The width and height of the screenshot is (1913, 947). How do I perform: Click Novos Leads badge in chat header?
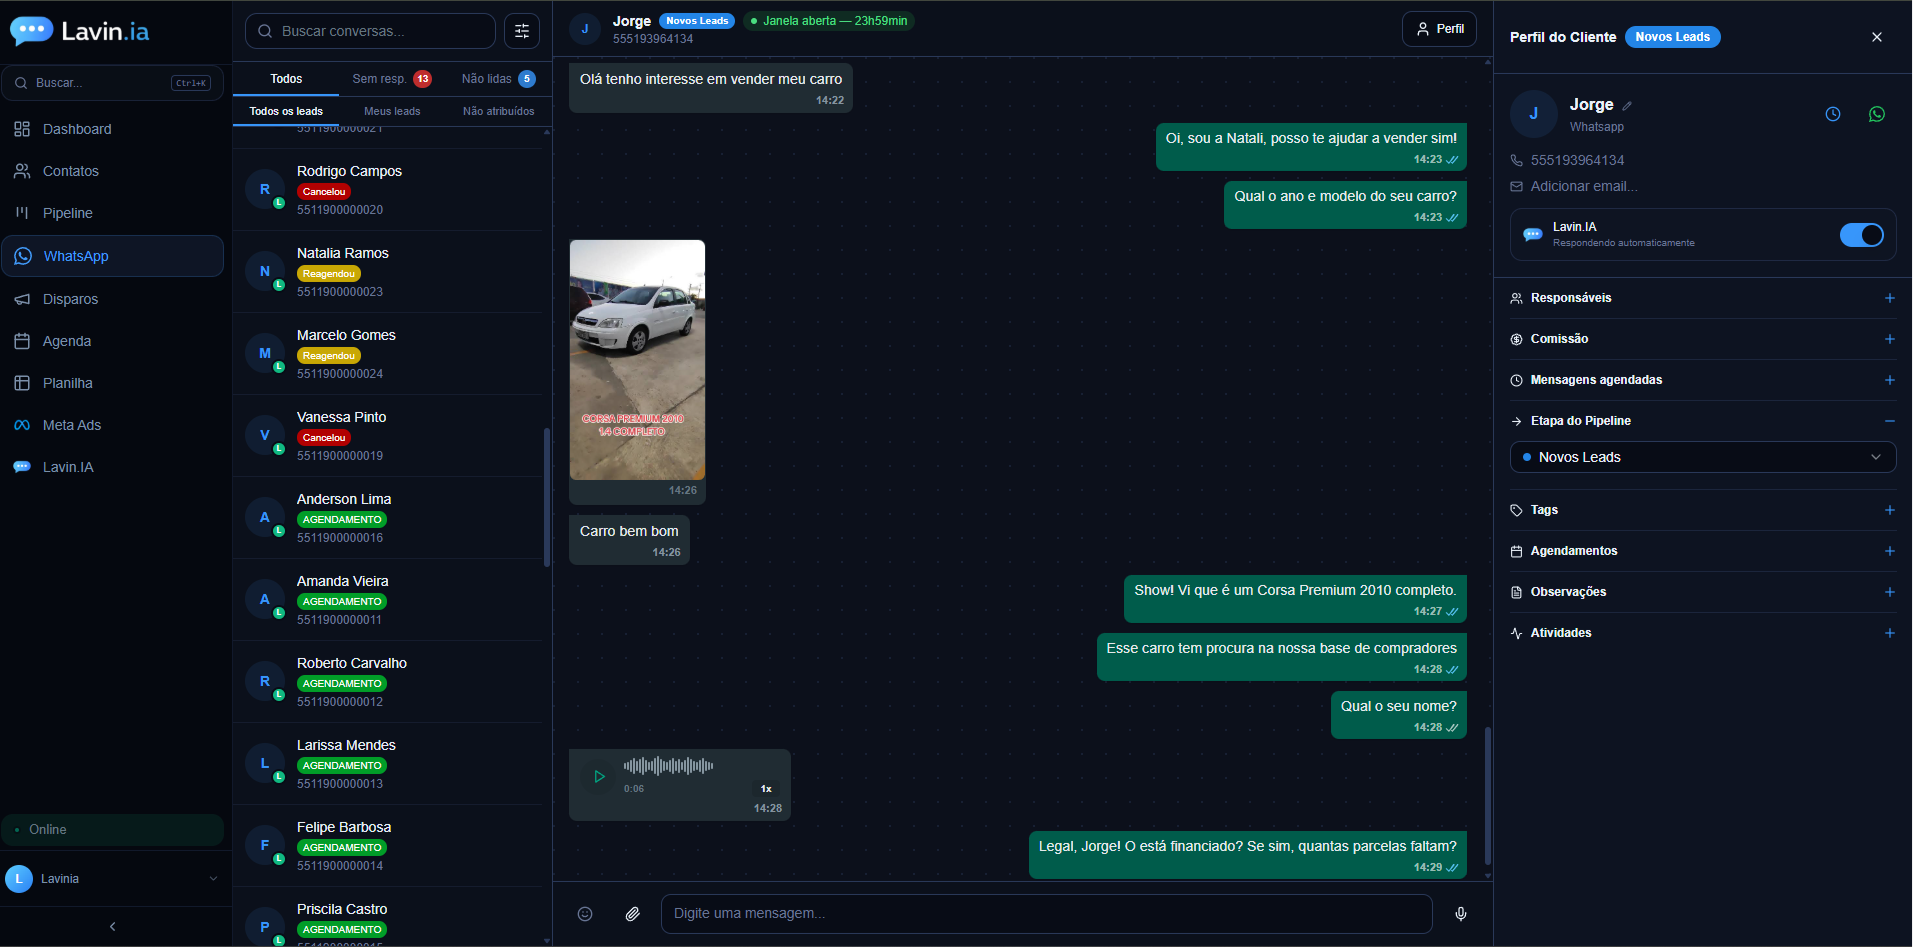coord(697,21)
